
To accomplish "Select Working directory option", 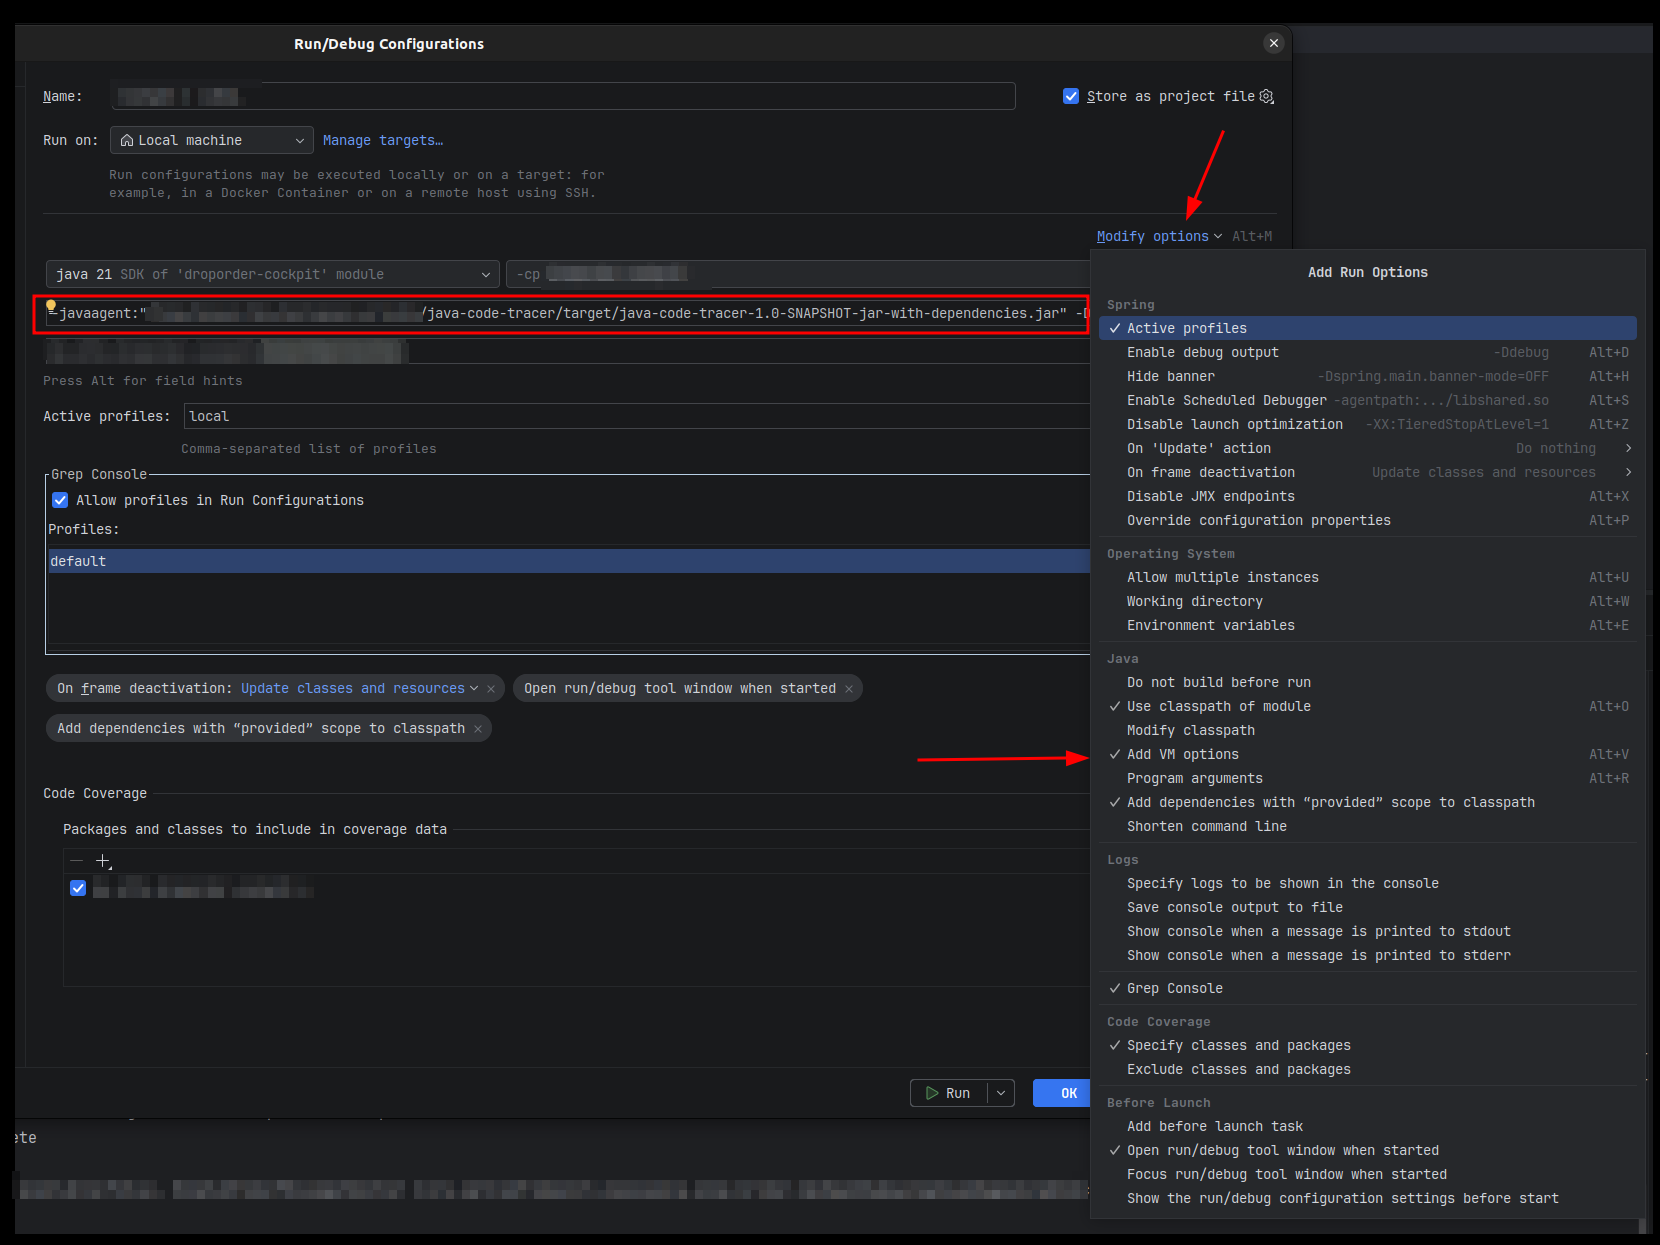I will (1367, 601).
